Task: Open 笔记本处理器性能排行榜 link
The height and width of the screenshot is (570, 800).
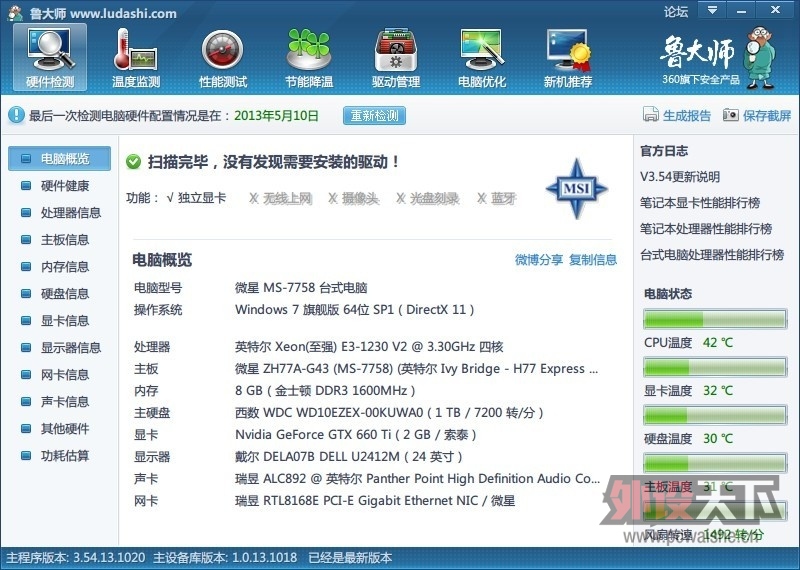Action: tap(706, 229)
